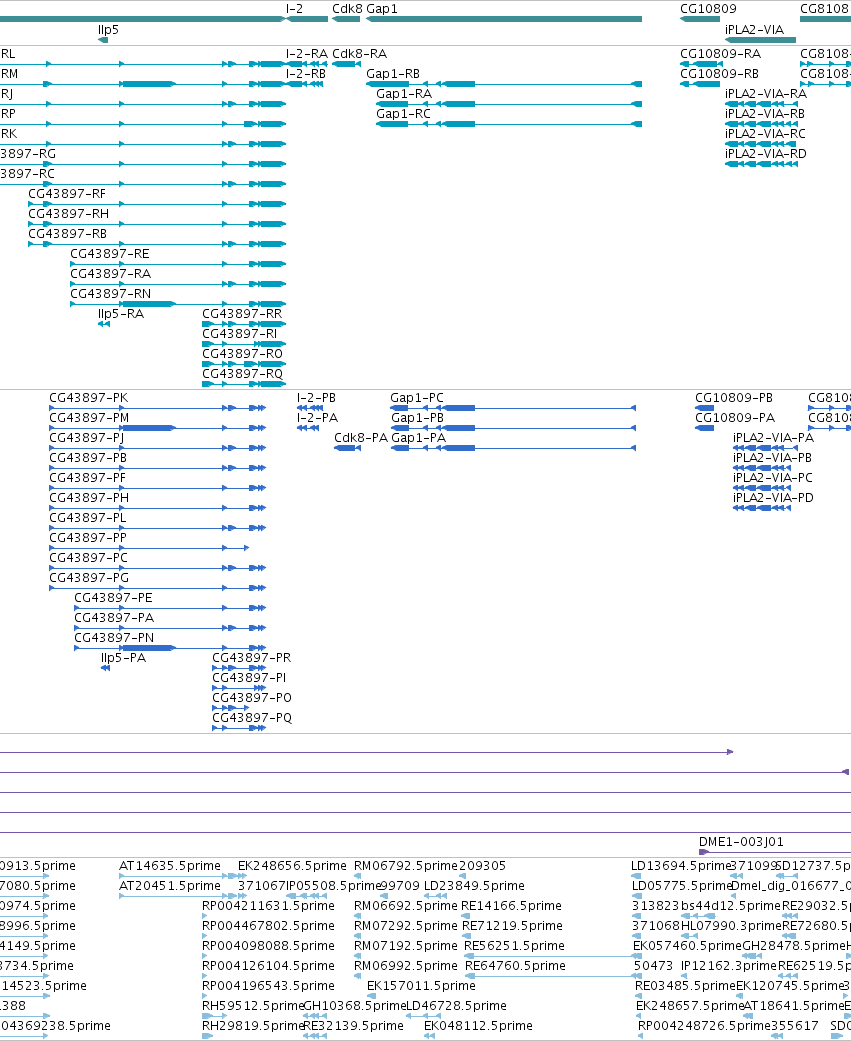The height and width of the screenshot is (1041, 851).
Task: Click the iPLA2-VIA-RD transcript
Action: point(761,164)
